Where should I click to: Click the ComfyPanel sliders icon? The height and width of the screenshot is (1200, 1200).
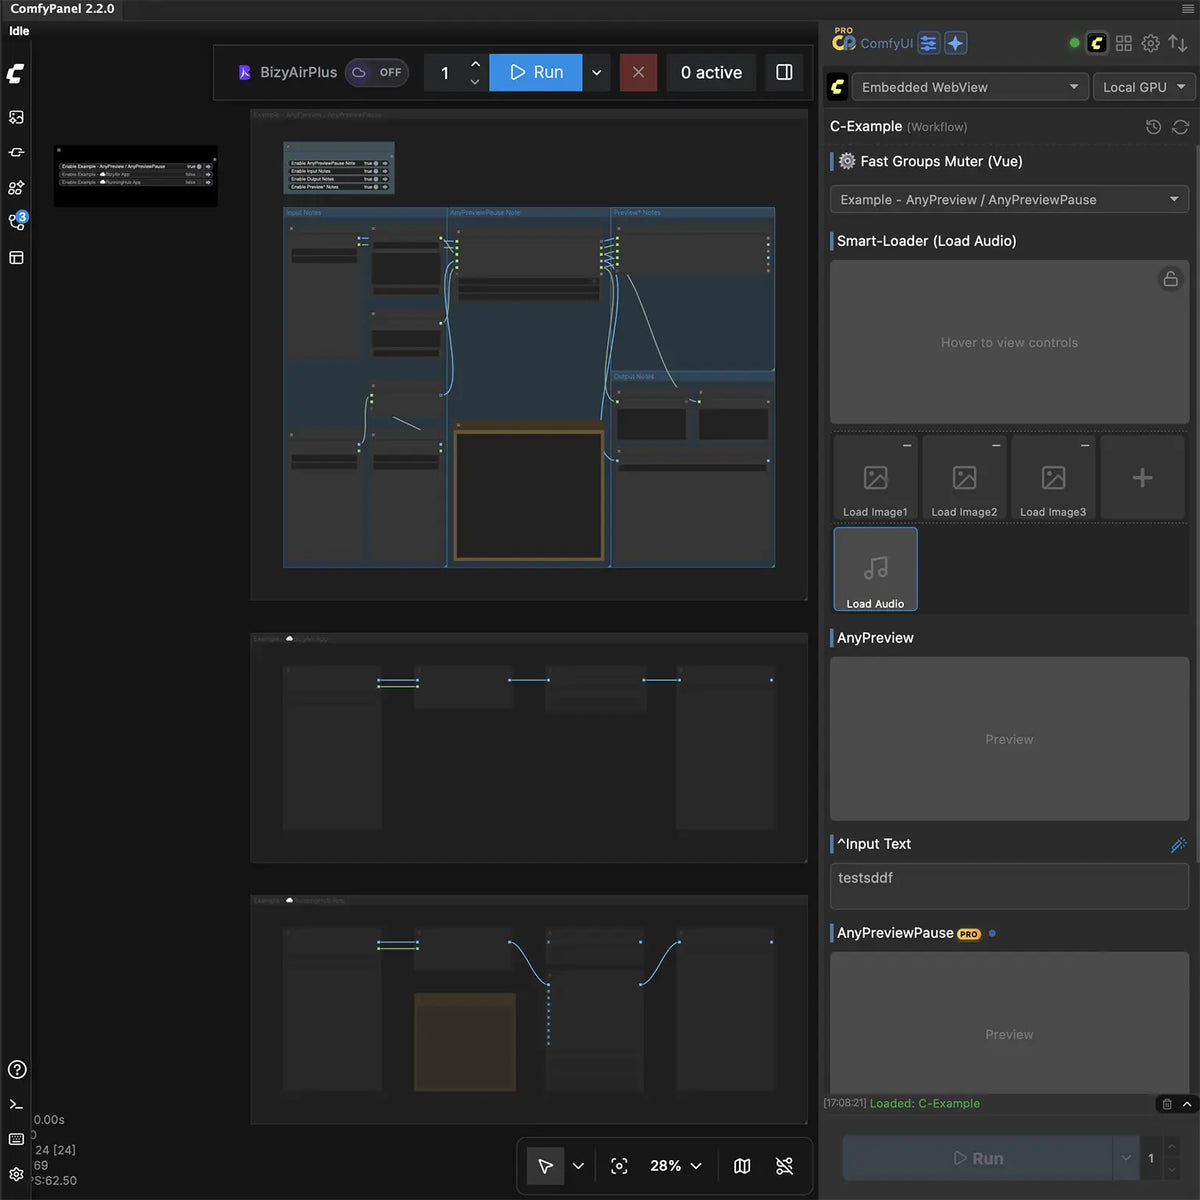[929, 43]
